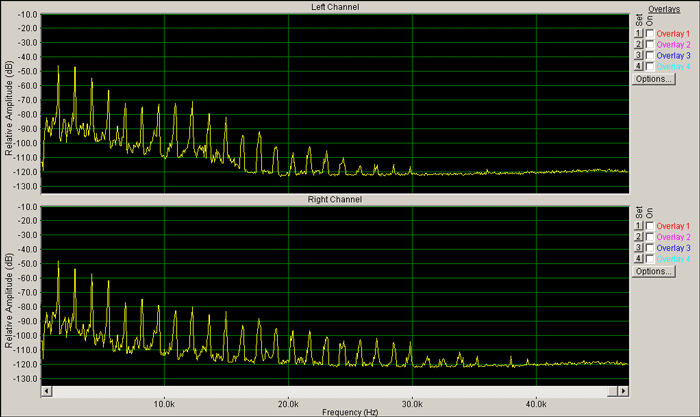Enable Overlay 2 checkbox for Right Channel

650,237
